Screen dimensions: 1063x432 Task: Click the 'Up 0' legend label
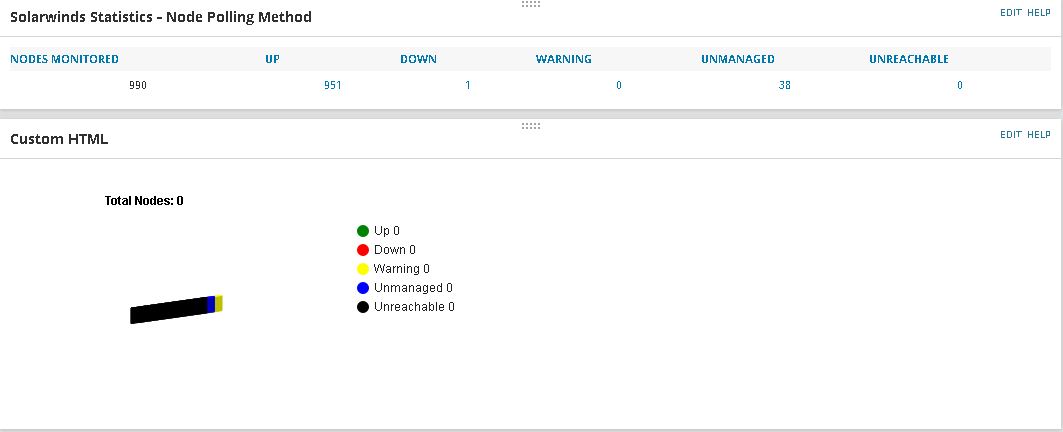[386, 231]
